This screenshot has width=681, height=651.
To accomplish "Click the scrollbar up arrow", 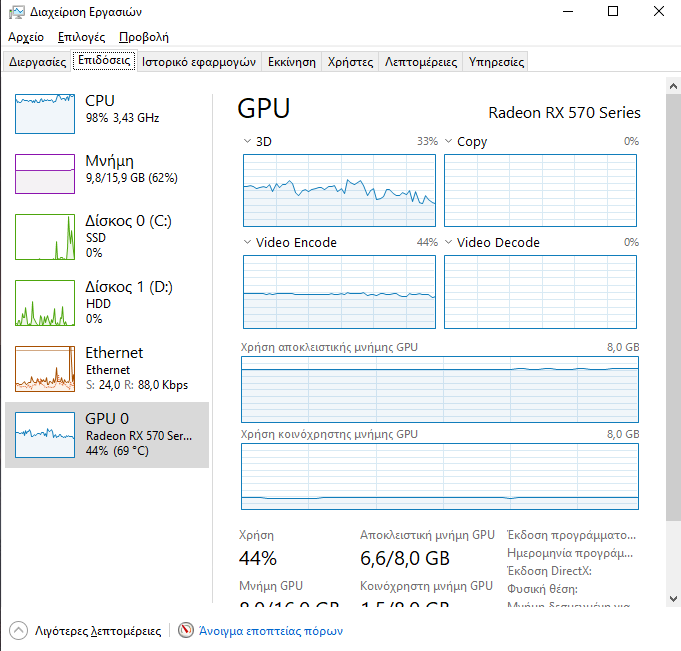I will point(673,86).
